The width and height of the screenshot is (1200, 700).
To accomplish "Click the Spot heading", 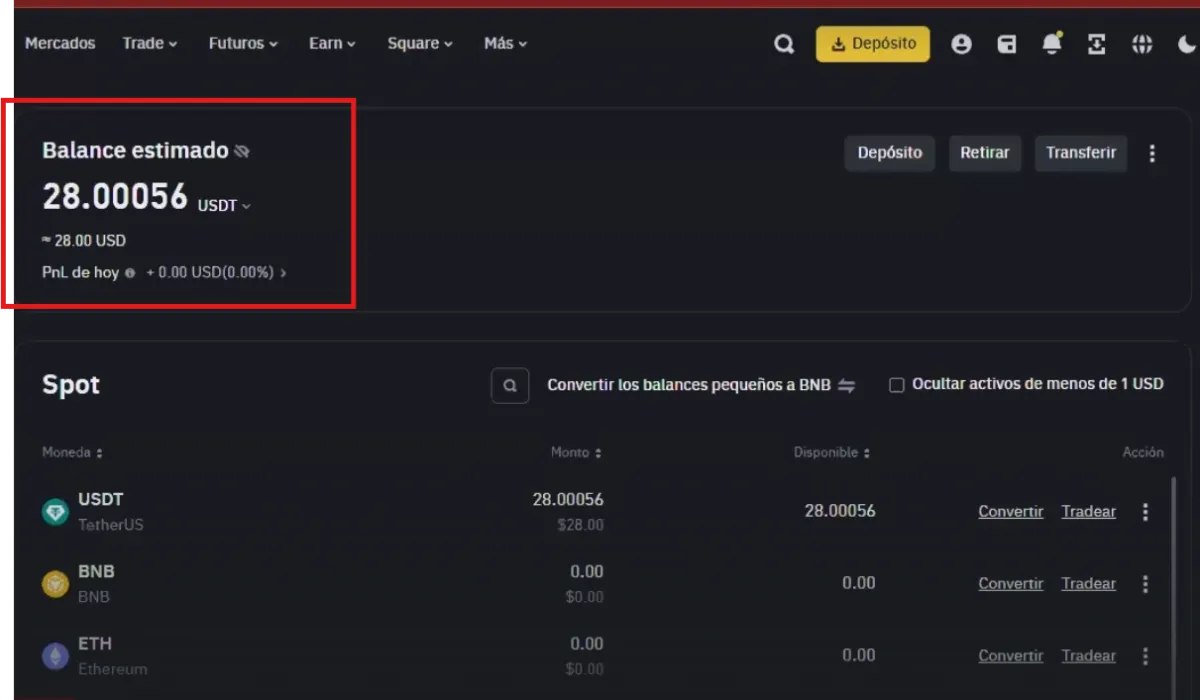I will point(71,385).
